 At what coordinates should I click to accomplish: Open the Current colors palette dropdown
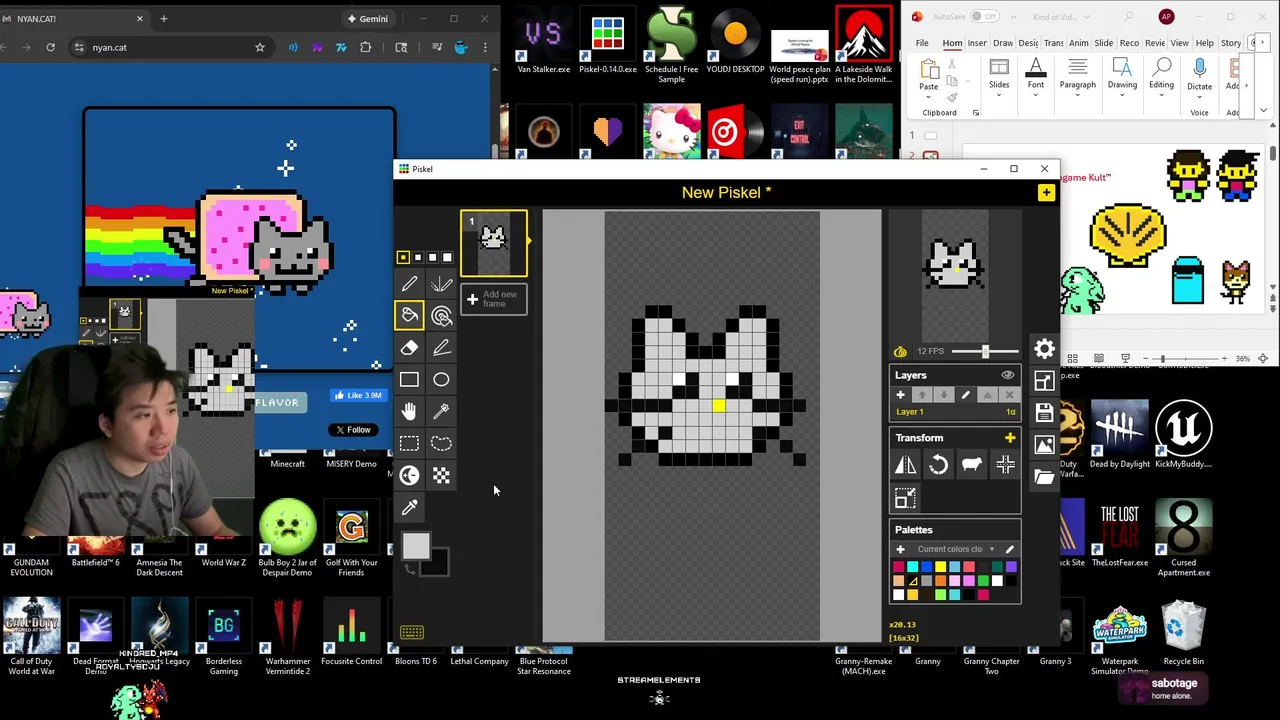click(x=955, y=549)
